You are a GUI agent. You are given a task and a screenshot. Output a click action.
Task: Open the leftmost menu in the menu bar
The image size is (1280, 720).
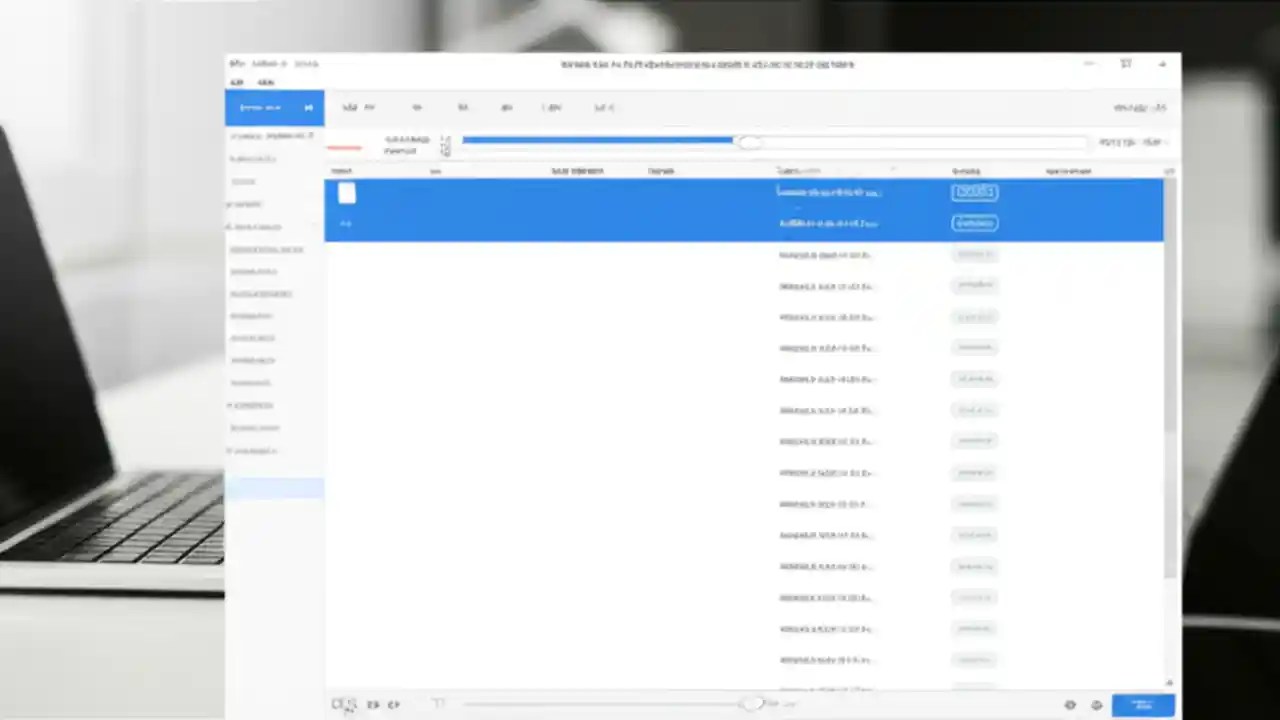click(237, 82)
